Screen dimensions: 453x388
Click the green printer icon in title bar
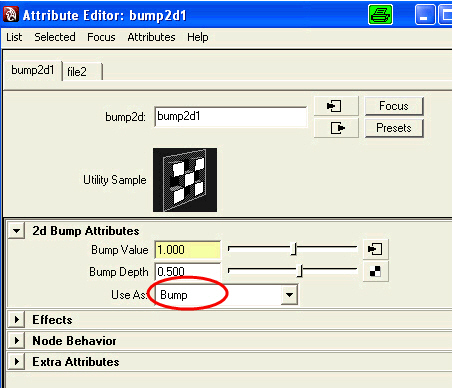pyautogui.click(x=380, y=15)
